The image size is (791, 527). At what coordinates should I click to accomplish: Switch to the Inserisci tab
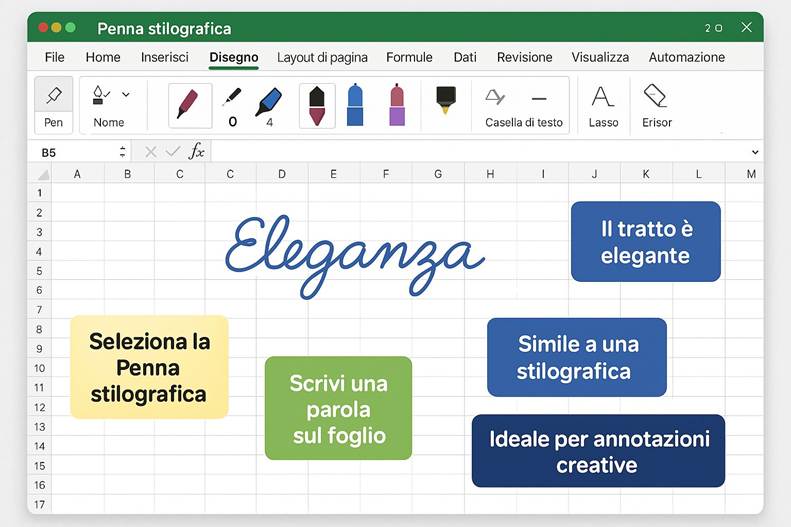coord(165,57)
